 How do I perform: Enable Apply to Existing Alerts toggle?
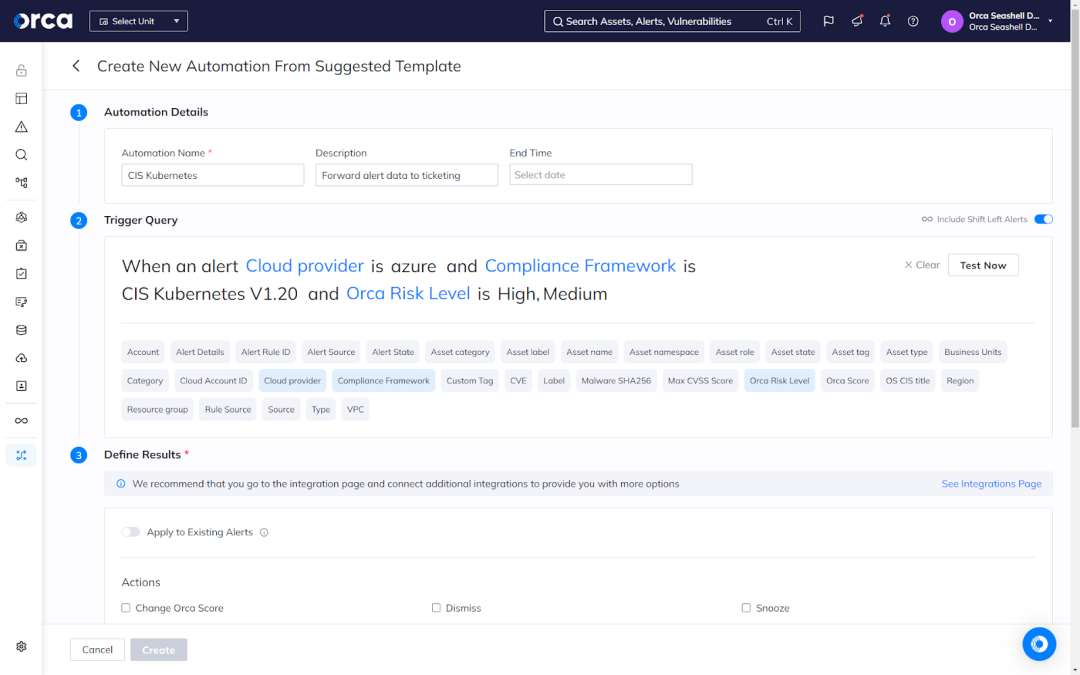[x=131, y=532]
